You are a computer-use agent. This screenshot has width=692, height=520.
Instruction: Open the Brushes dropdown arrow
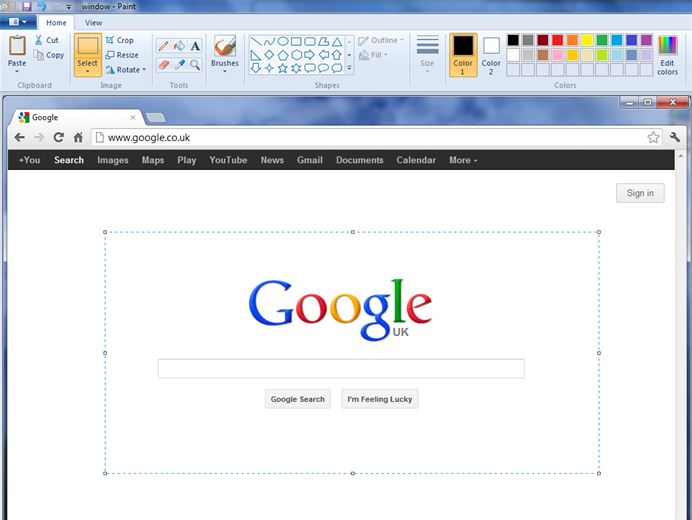tap(225, 71)
